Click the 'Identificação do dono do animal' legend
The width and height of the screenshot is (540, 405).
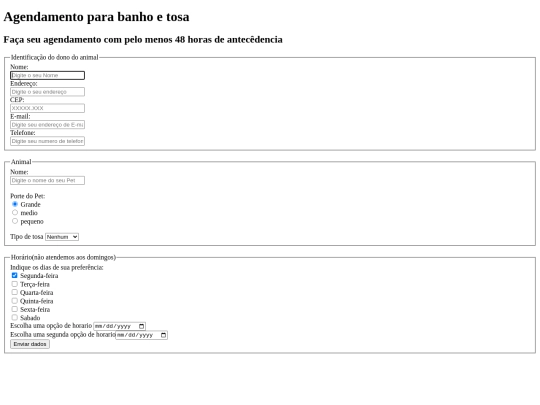point(54,57)
